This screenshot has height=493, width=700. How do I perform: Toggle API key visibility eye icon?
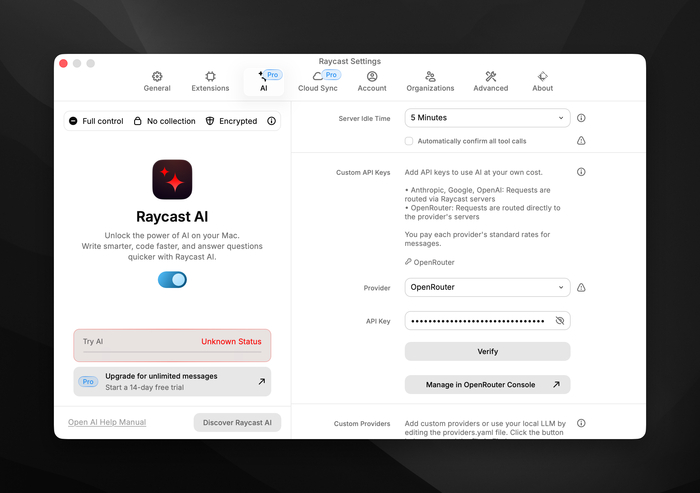pos(559,321)
